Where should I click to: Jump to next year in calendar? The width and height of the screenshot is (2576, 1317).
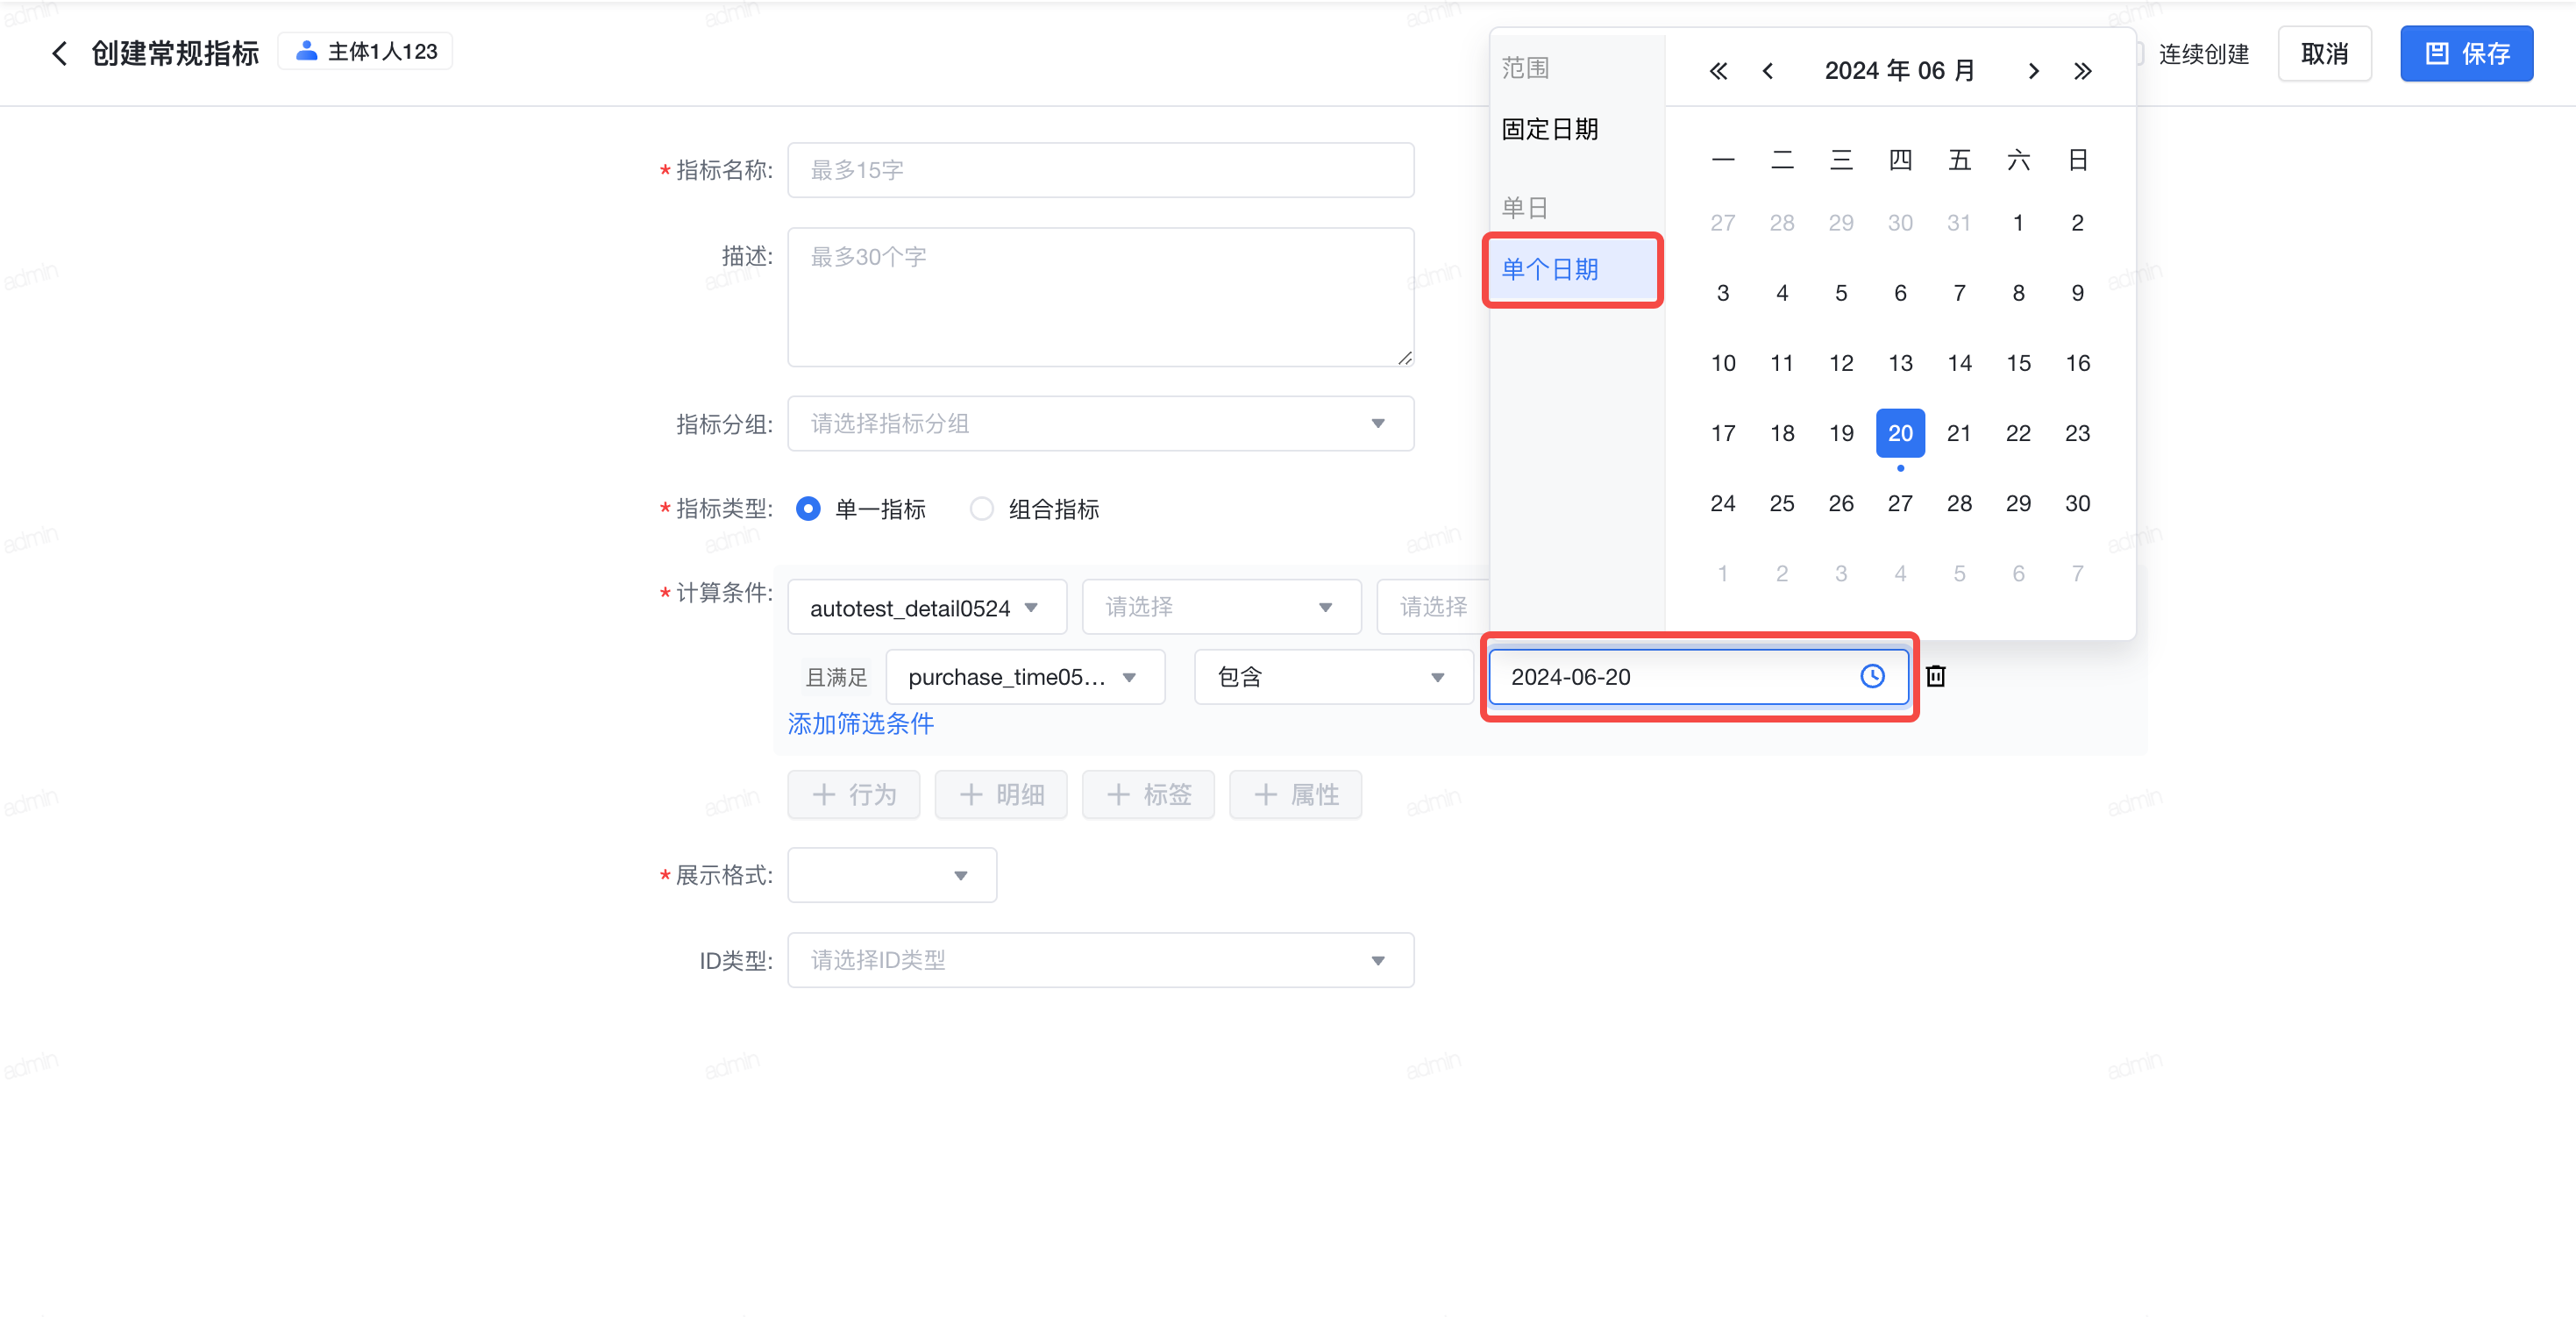tap(2082, 71)
